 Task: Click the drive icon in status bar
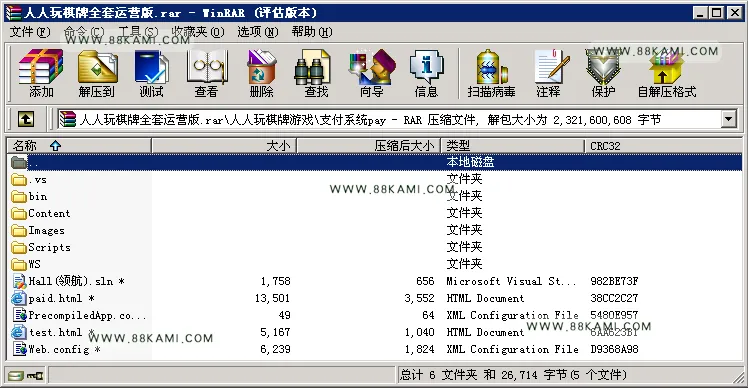point(16,376)
